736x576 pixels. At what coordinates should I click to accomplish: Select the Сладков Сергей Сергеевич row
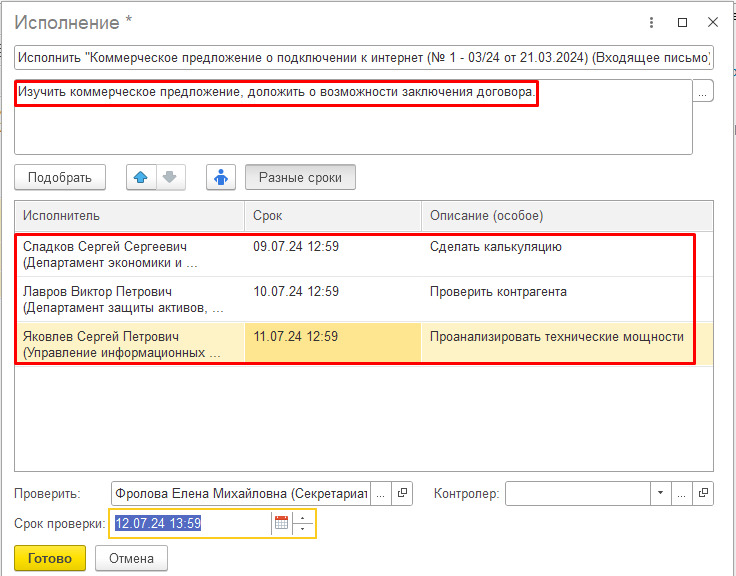[x=129, y=254]
